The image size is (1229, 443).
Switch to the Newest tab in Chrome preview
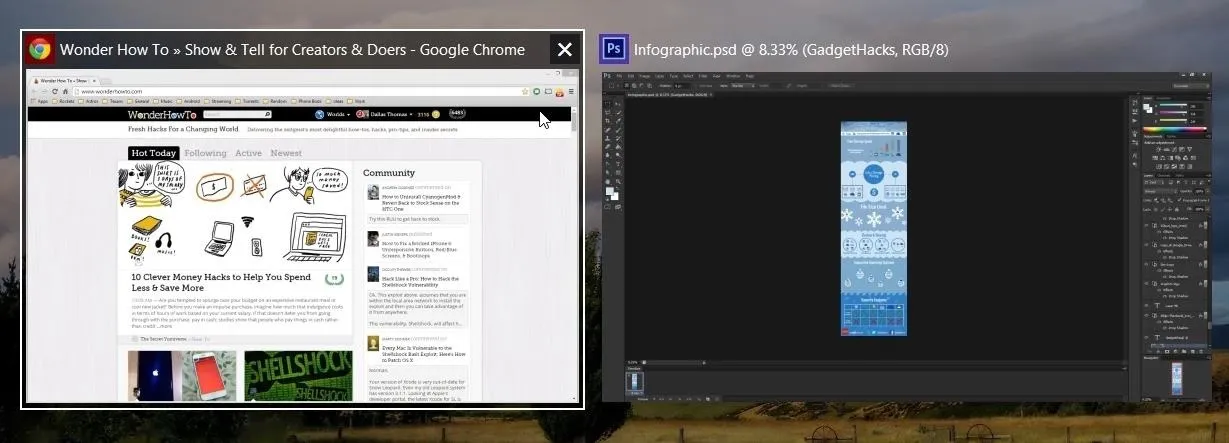(286, 153)
